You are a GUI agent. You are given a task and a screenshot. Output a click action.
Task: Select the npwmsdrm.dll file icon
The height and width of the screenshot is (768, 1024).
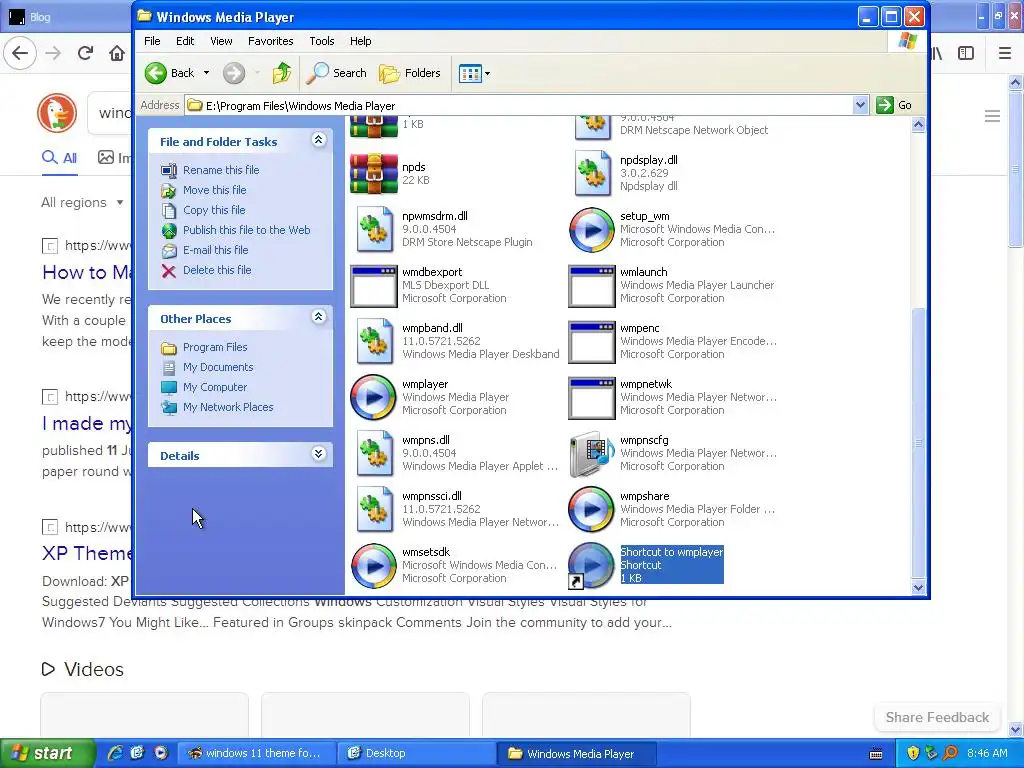pos(374,229)
